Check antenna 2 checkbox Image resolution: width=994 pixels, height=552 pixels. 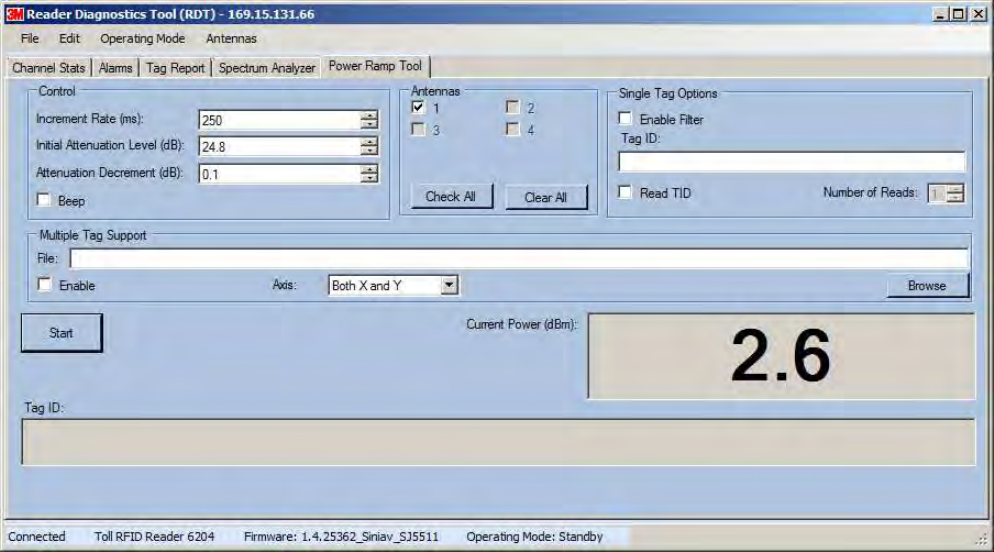tap(513, 107)
